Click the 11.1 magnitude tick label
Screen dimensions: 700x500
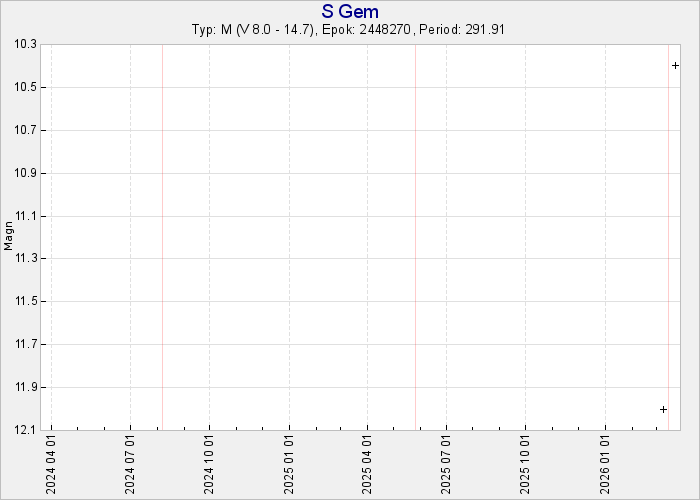[26, 216]
